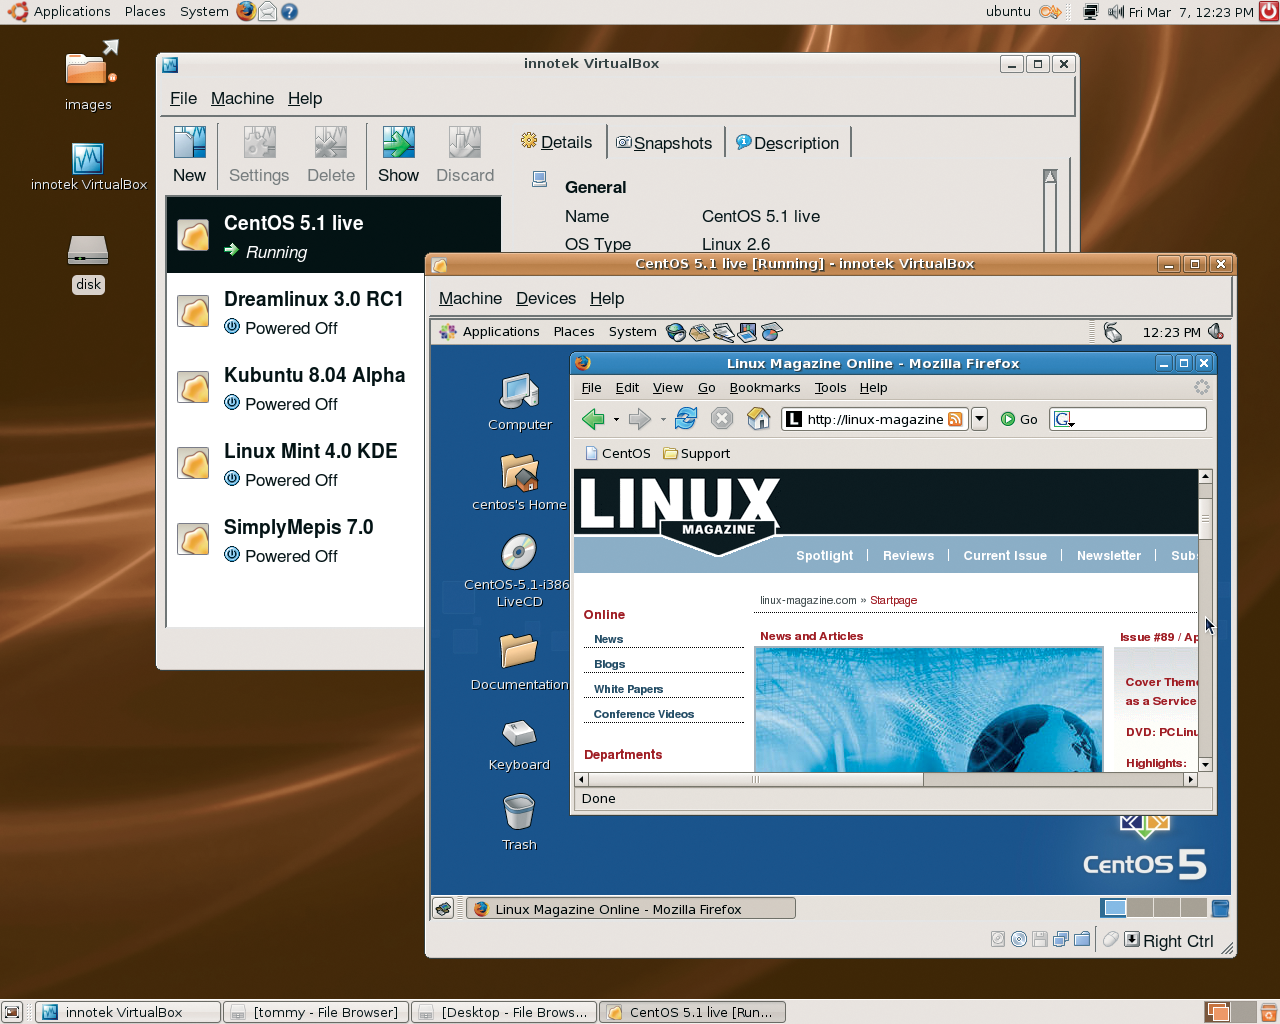1280x1024 pixels.
Task: Open the URL history dropdown arrow
Action: tap(979, 419)
